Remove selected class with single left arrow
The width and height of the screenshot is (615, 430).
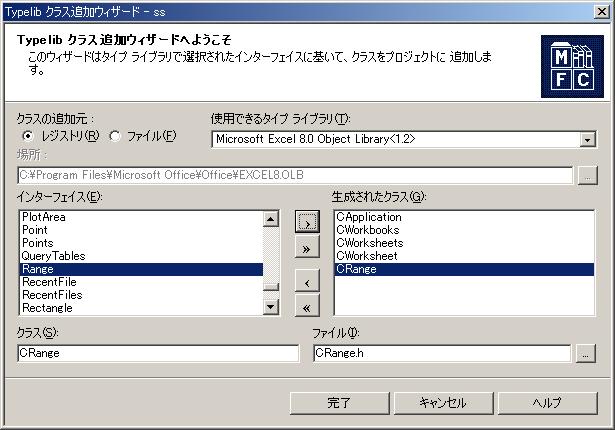[x=307, y=281]
